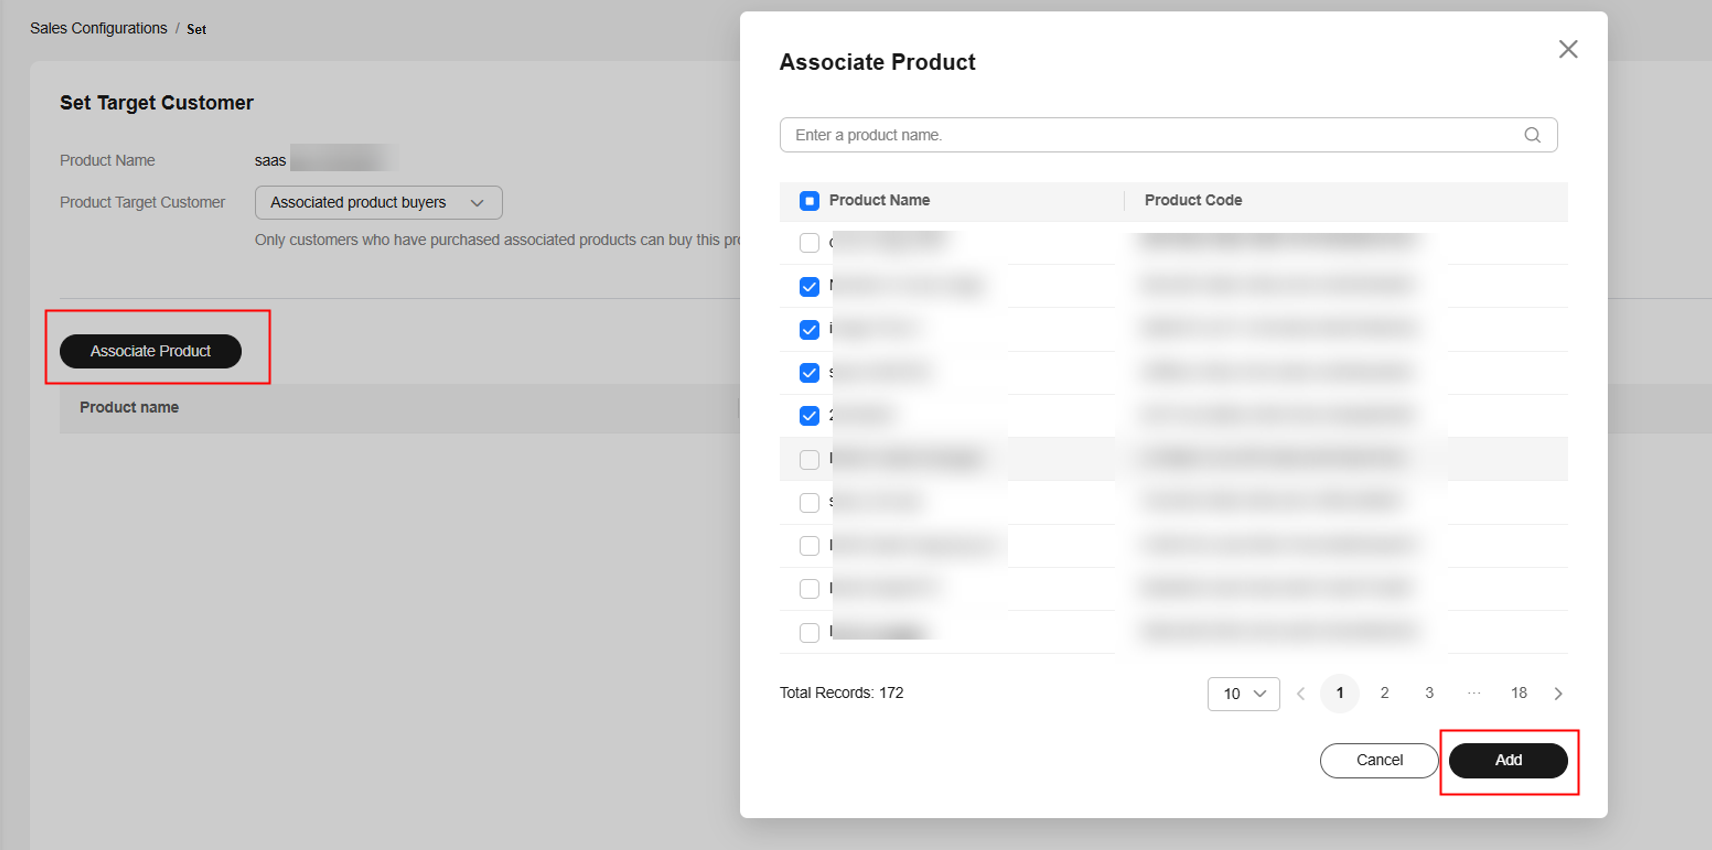
Task: Toggle the select-all Product Name checkbox
Action: [x=809, y=201]
